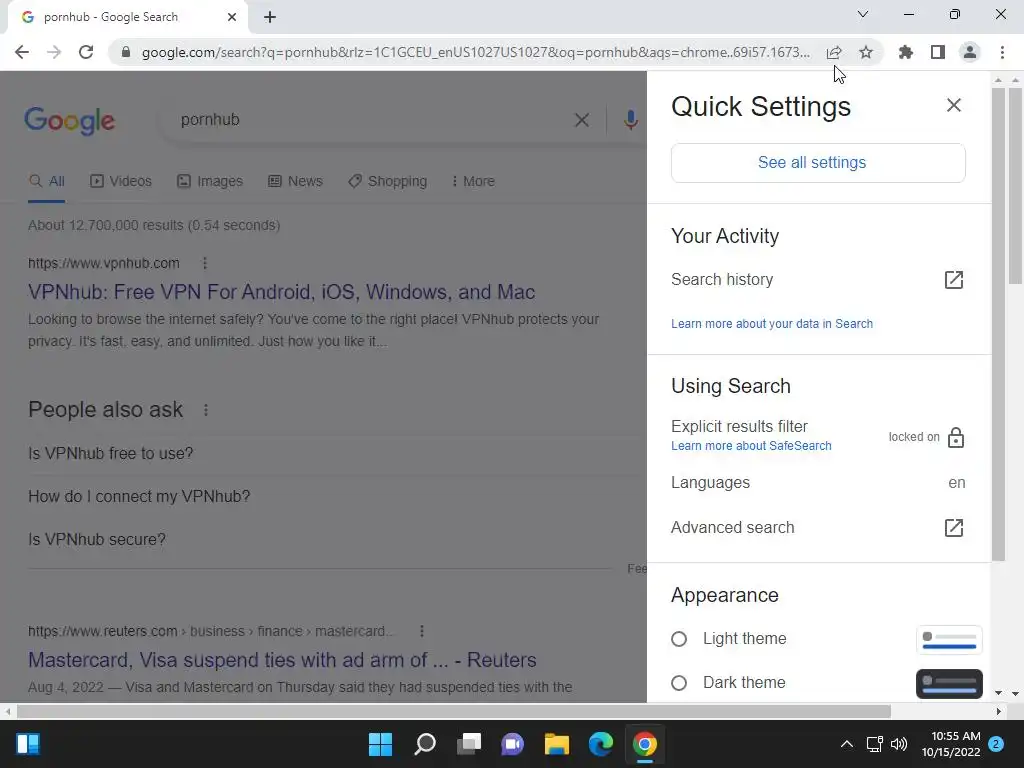Switch to the Shopping tab
Screen dimensions: 1024x768
click(x=387, y=182)
